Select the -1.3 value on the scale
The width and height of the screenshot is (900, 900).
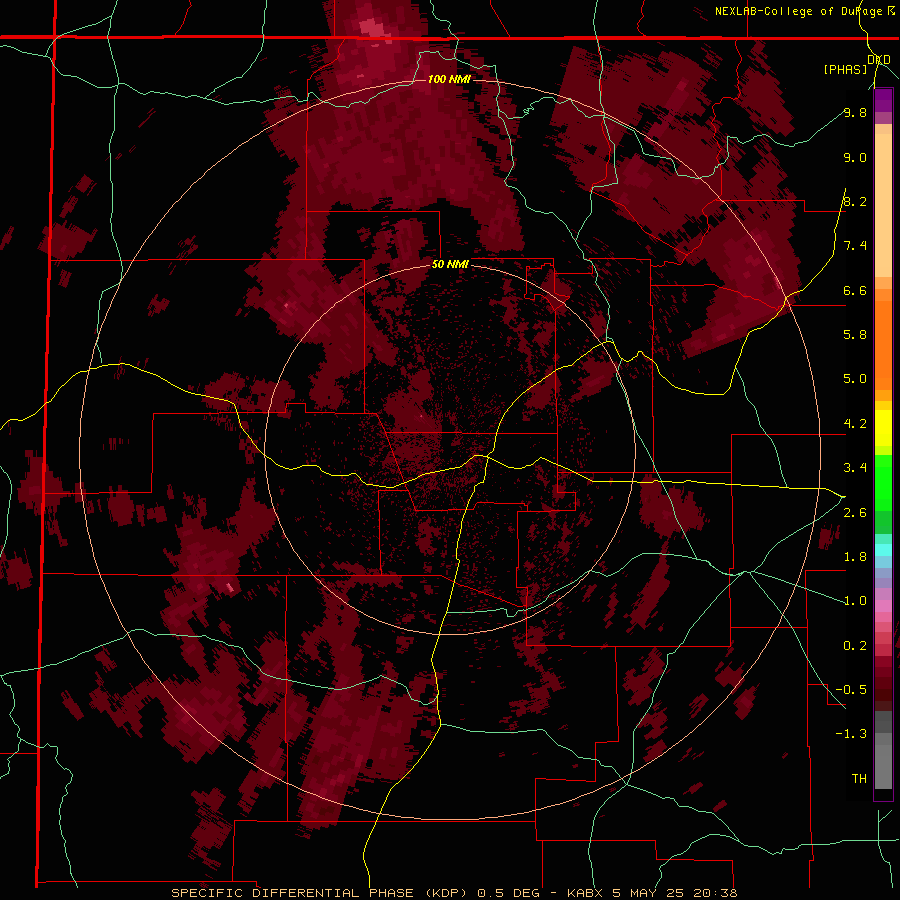coord(851,734)
